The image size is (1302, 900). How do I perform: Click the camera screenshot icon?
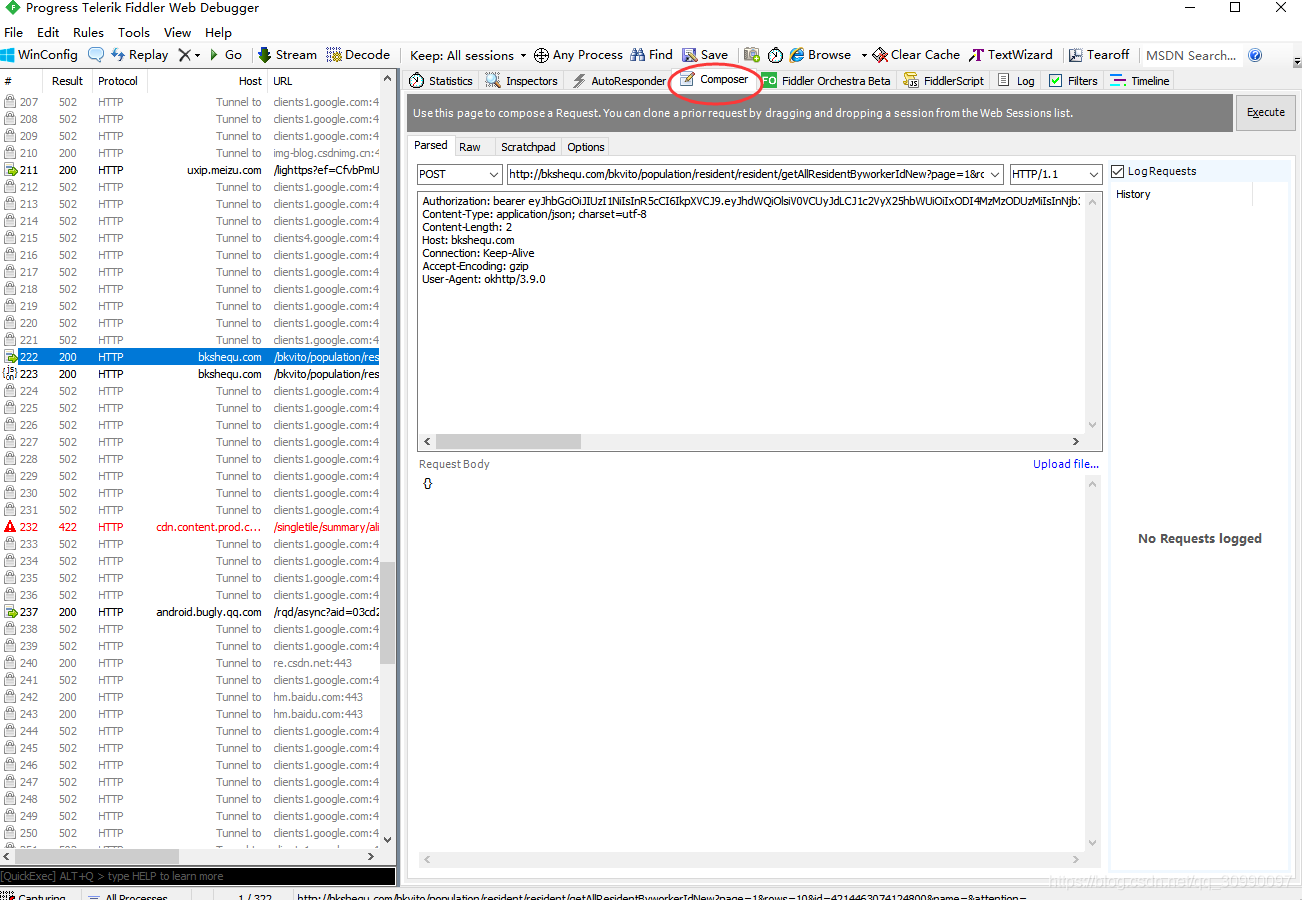pyautogui.click(x=752, y=55)
